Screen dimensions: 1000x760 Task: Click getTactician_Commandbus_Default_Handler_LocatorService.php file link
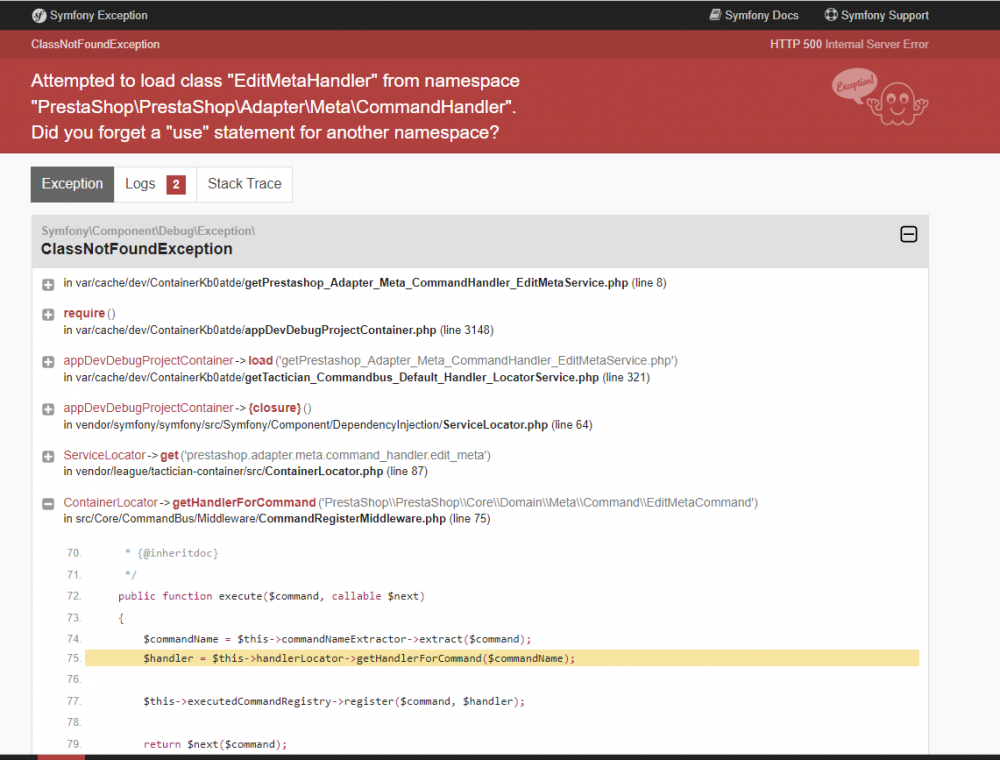click(422, 377)
